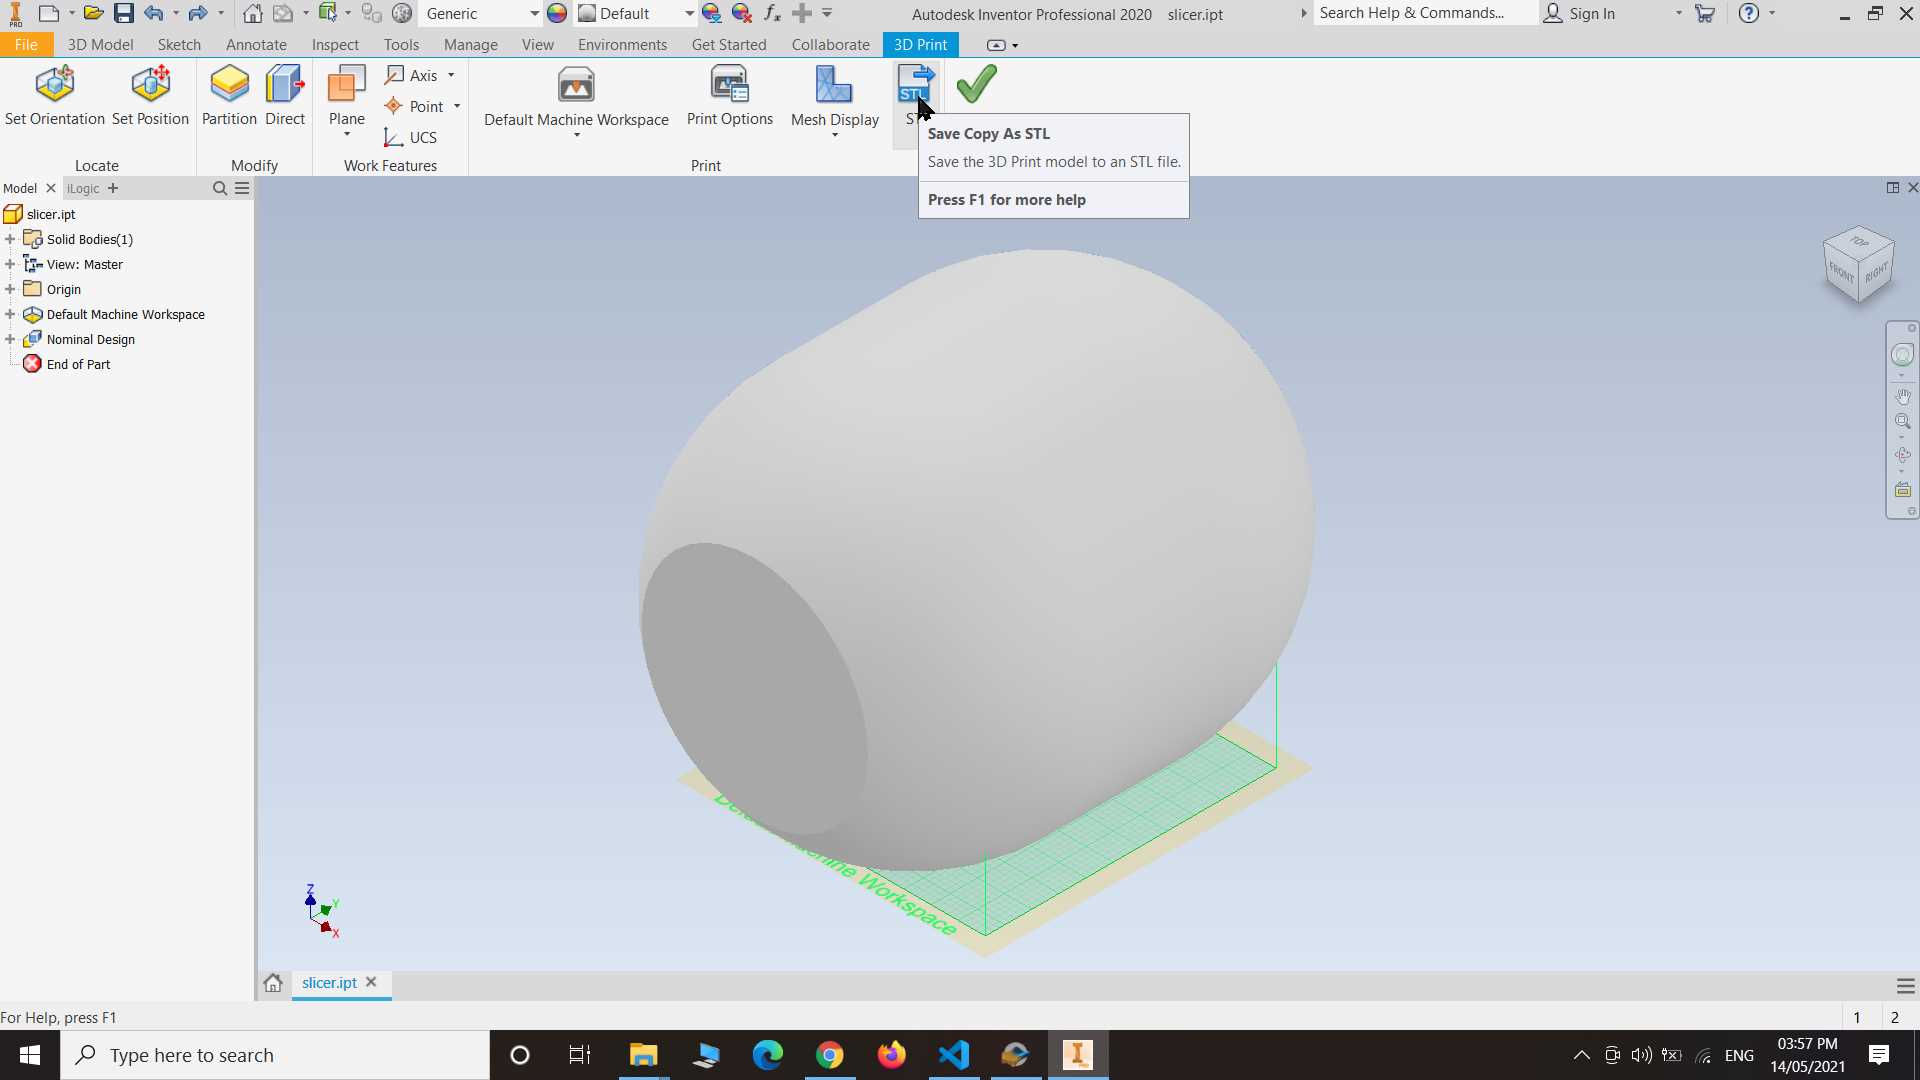Click the Help question mark icon

(1748, 13)
